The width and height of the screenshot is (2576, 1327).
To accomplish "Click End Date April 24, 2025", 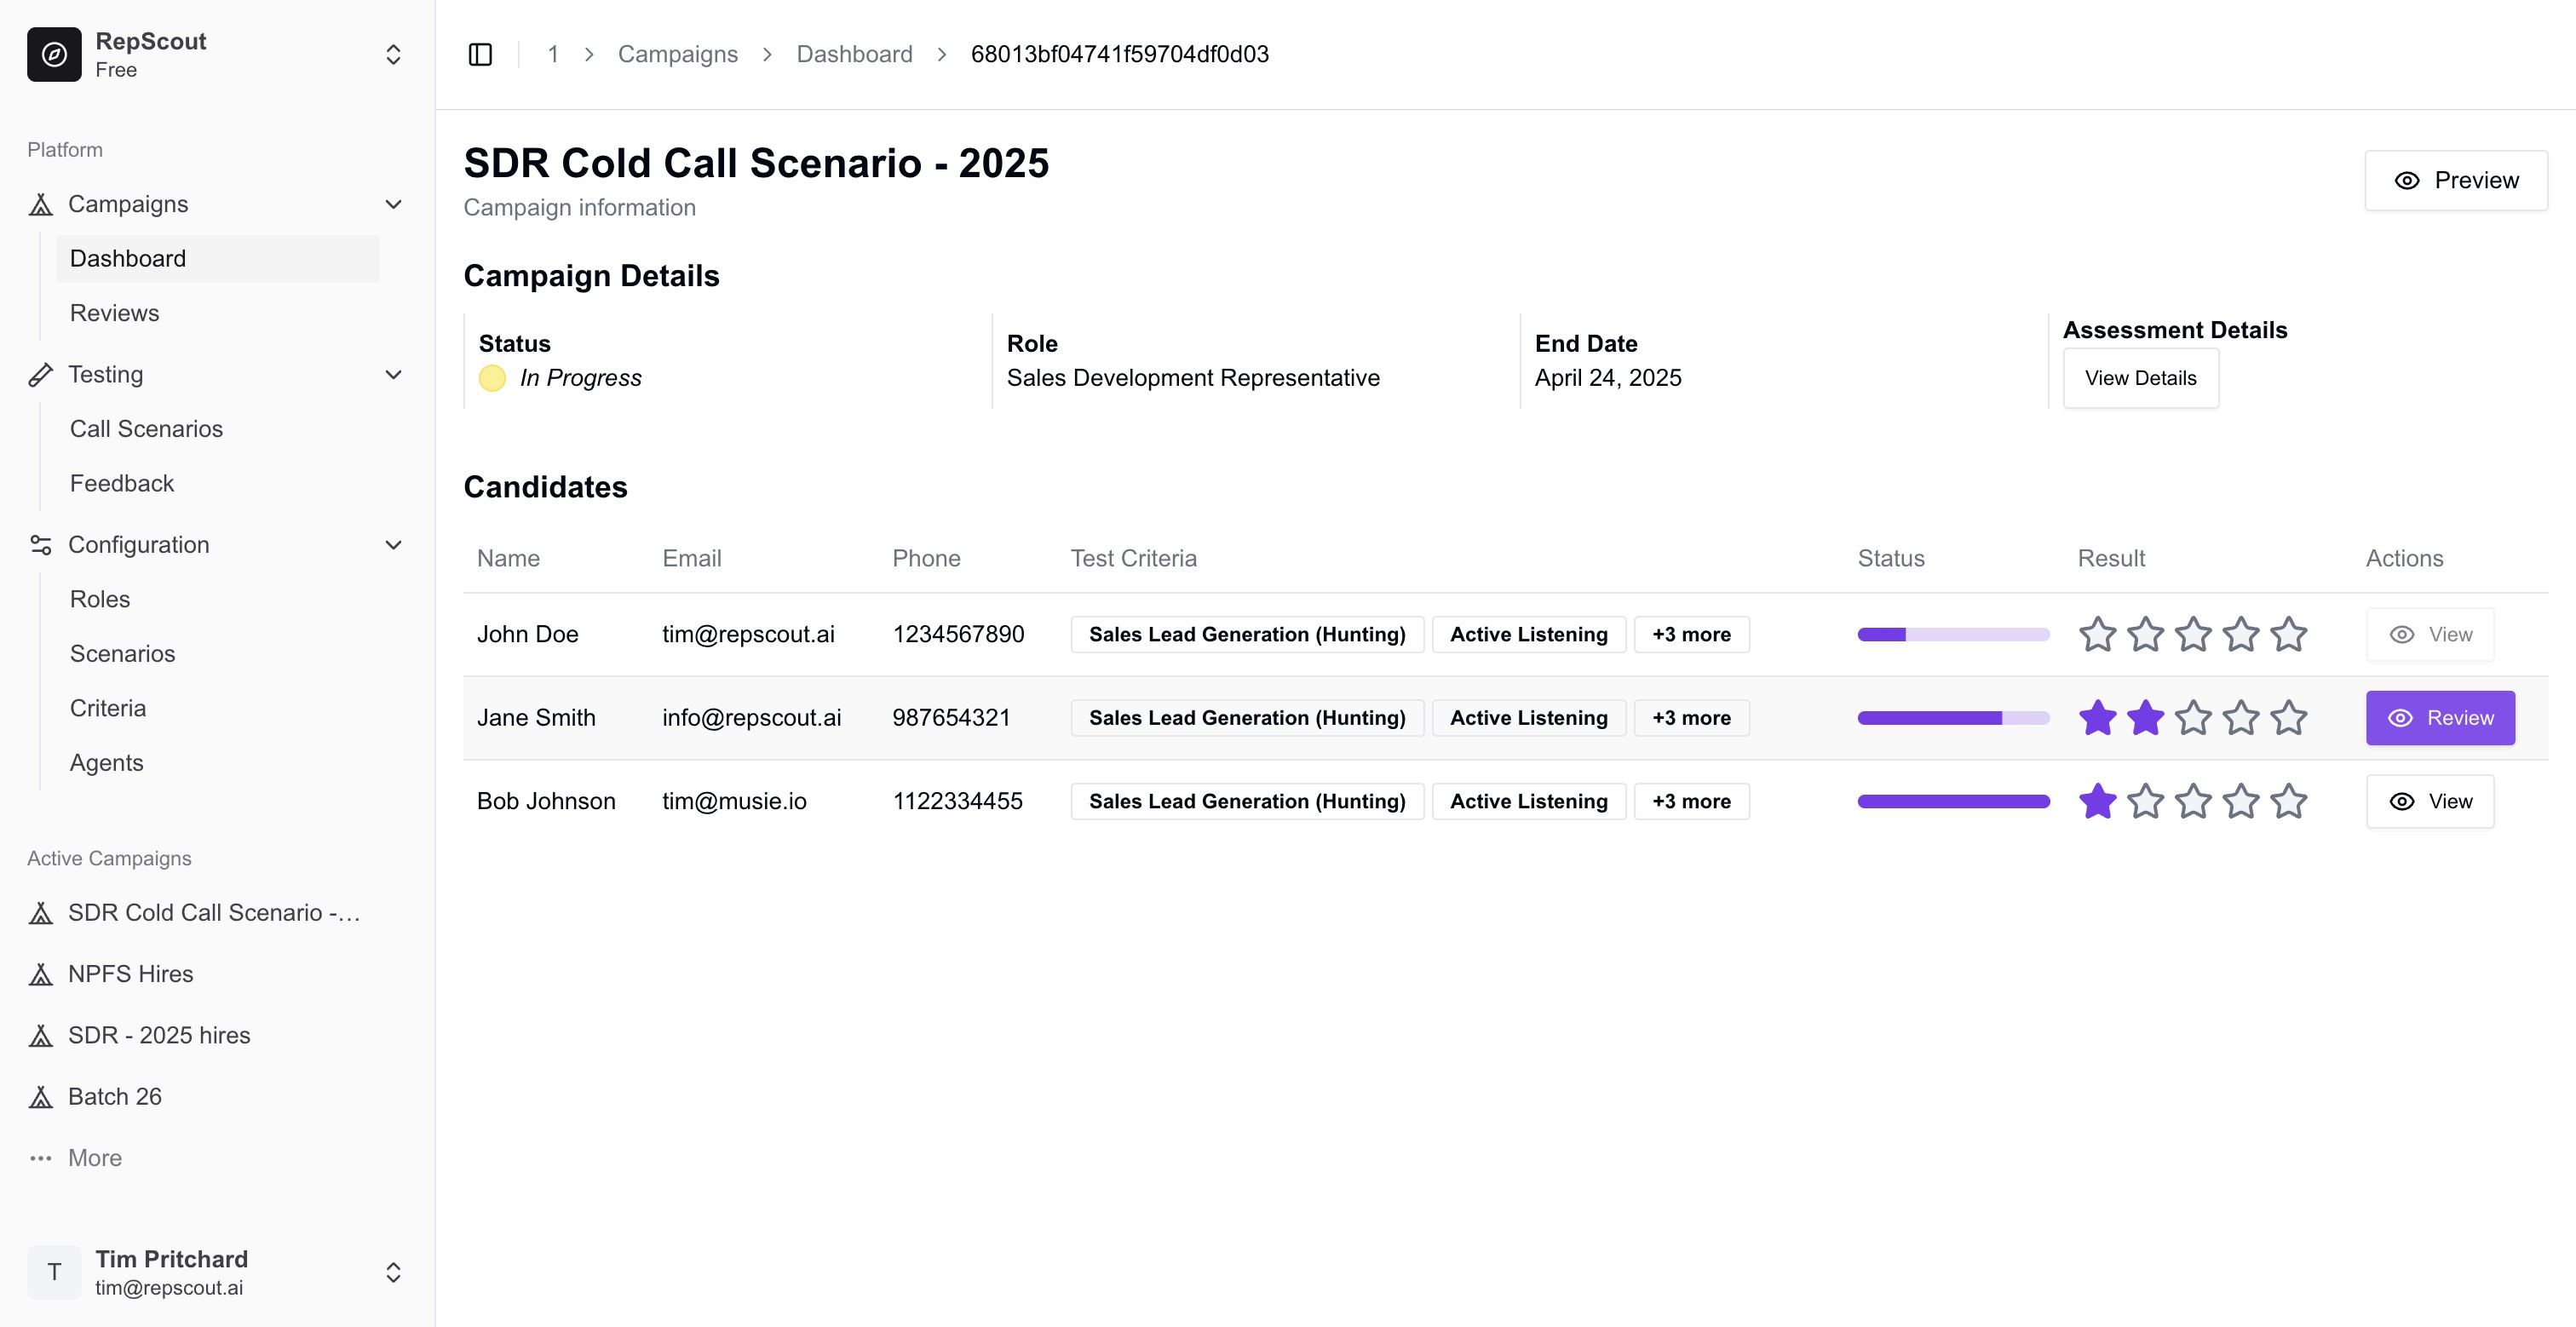I will click(x=1608, y=378).
